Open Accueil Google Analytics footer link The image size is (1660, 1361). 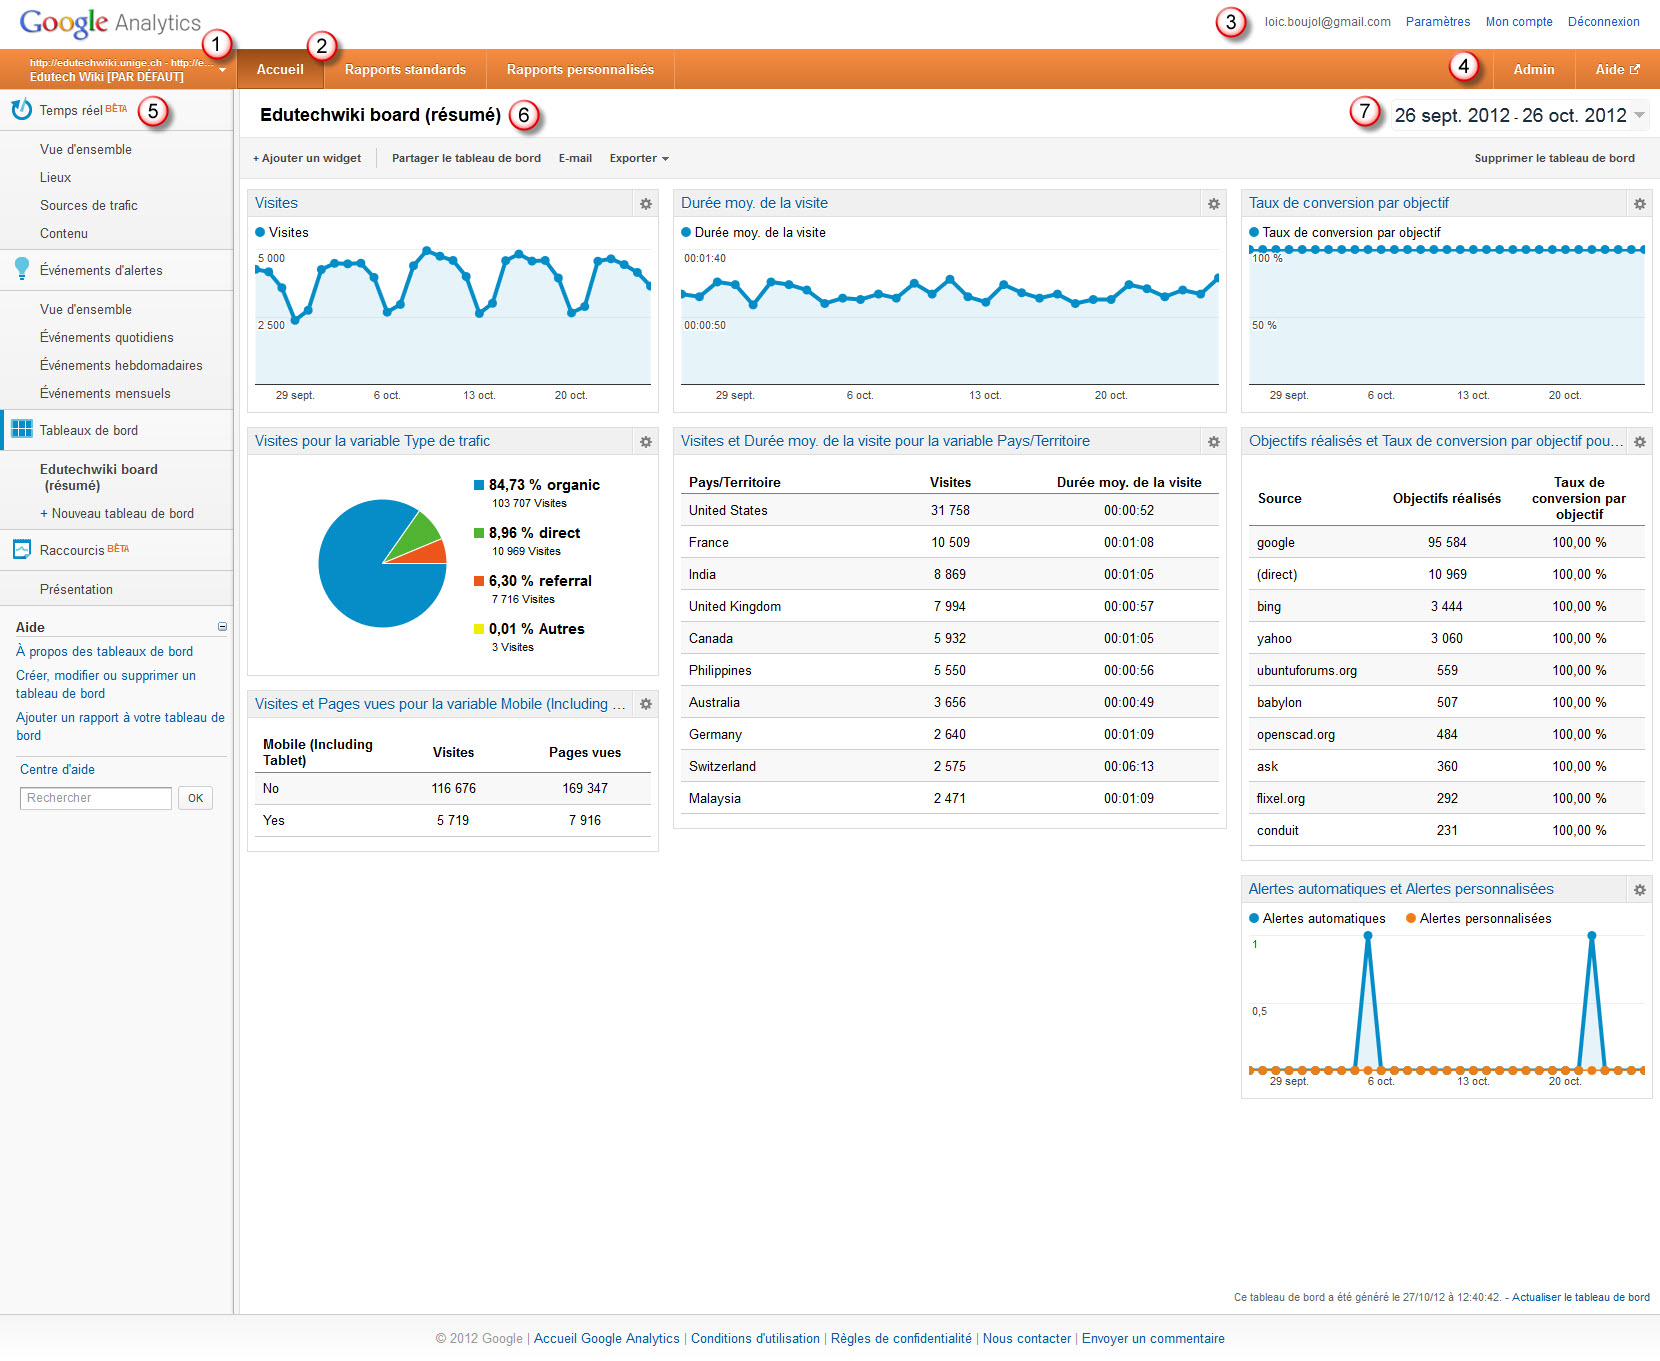pyautogui.click(x=606, y=1338)
